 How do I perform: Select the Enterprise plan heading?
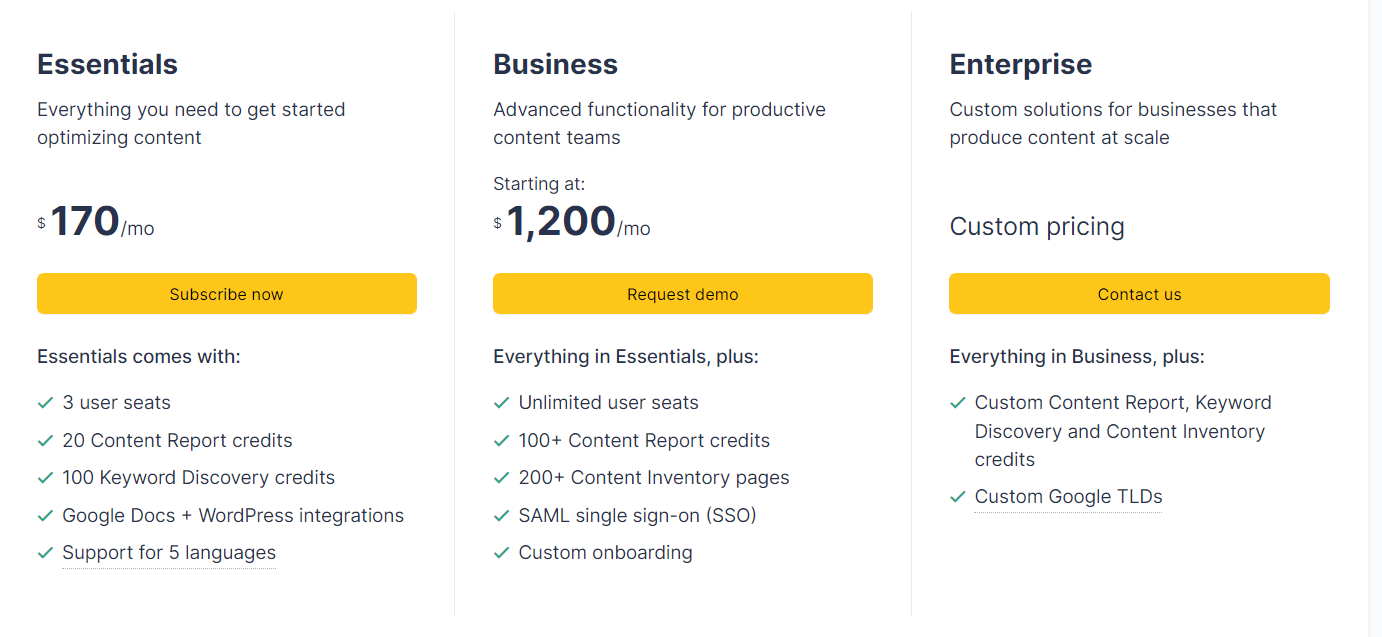[1020, 64]
